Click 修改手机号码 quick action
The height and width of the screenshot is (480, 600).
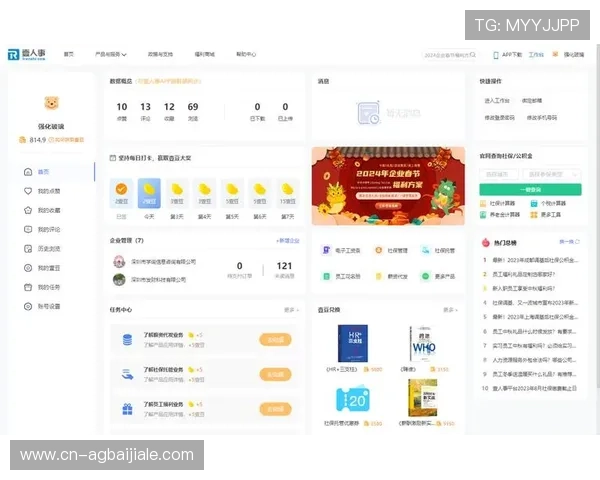541,118
